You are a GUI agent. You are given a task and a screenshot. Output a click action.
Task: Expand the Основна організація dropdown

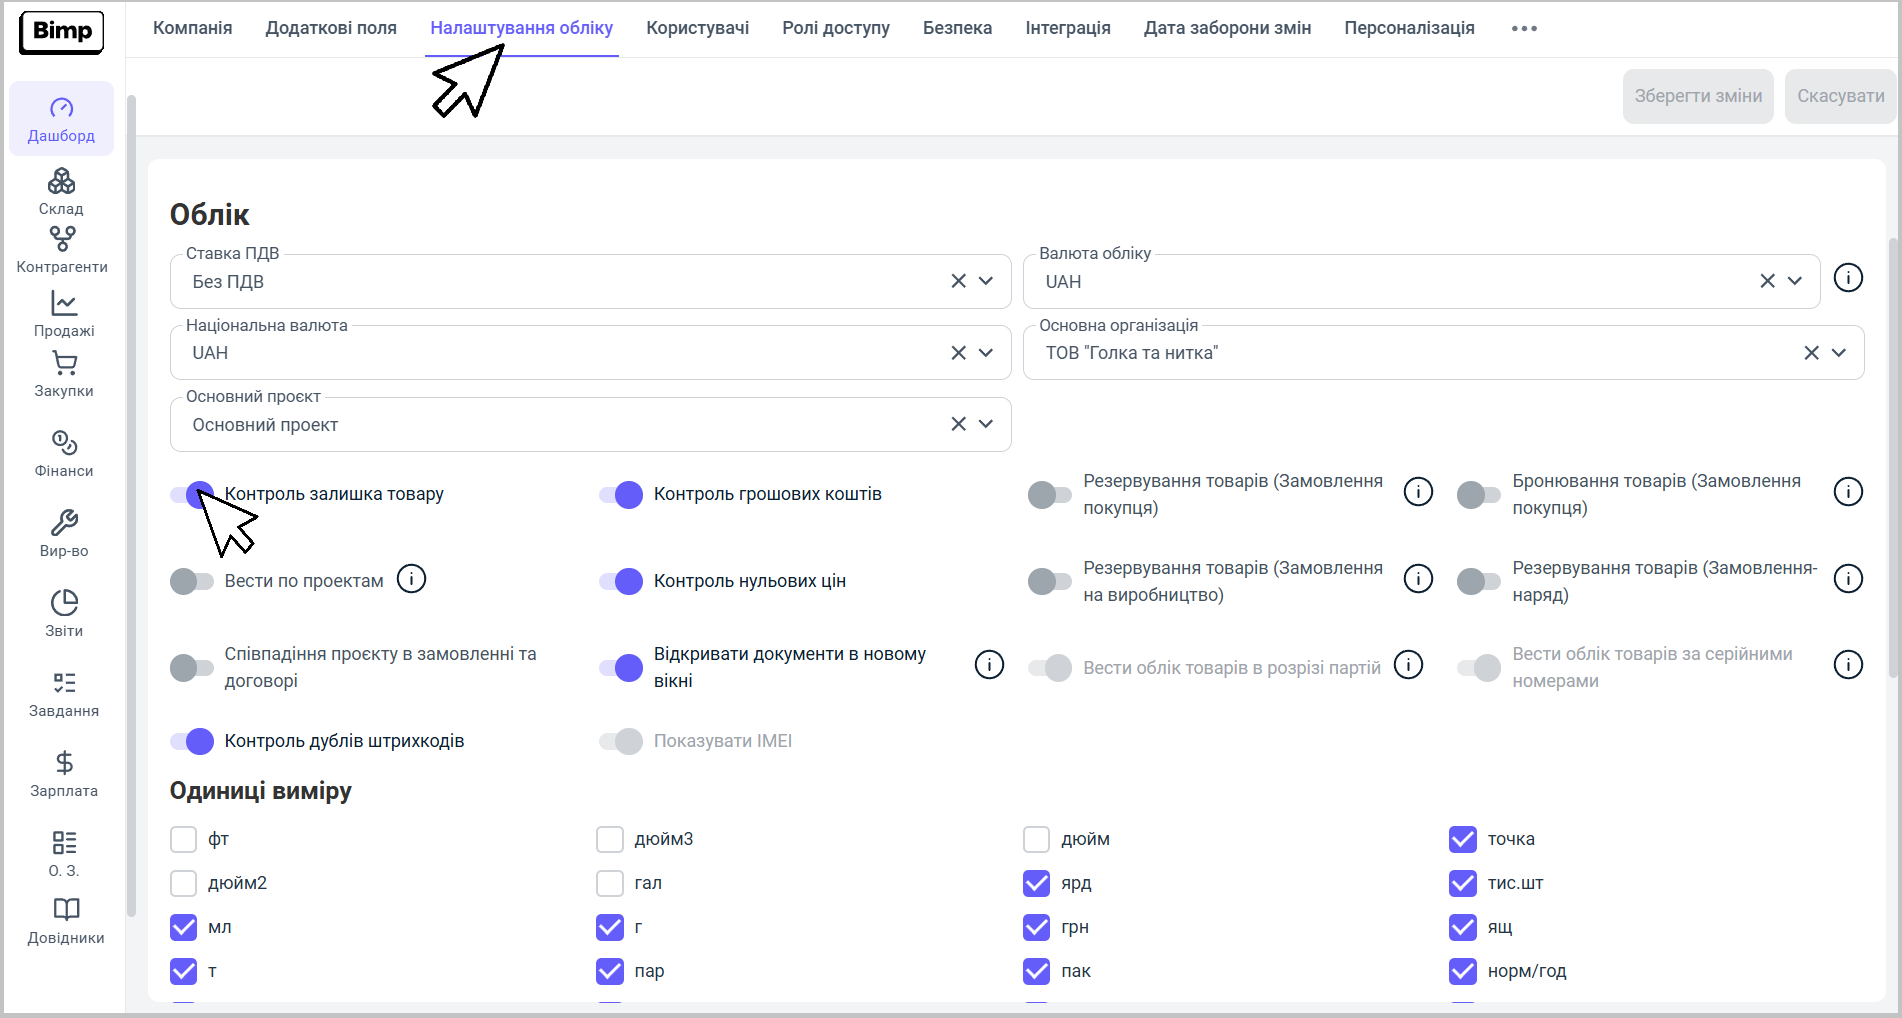tap(1838, 353)
